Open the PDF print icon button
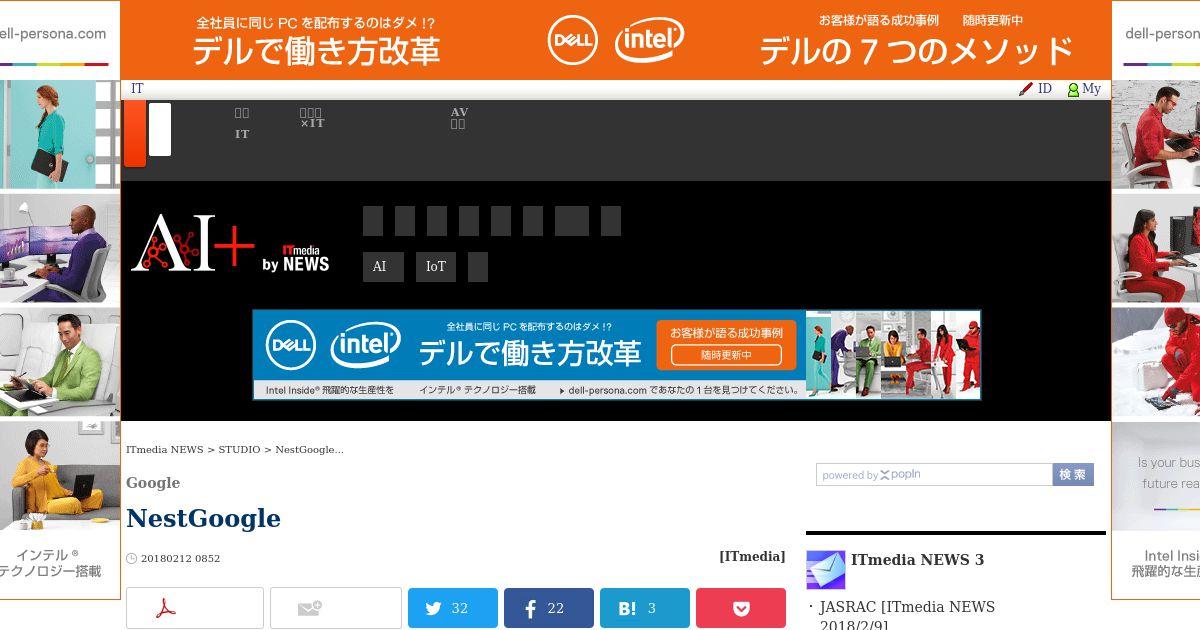This screenshot has height=630, width=1200. pyautogui.click(x=195, y=608)
